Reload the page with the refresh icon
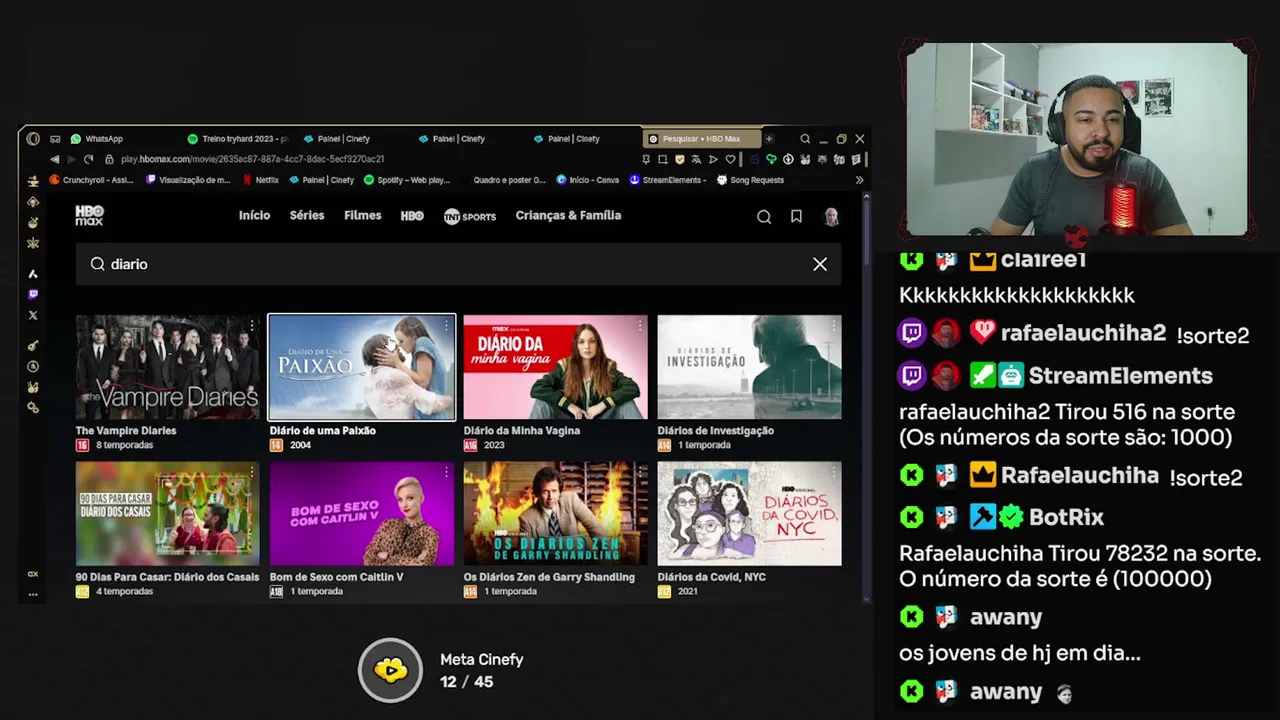This screenshot has height=720, width=1280. [89, 159]
